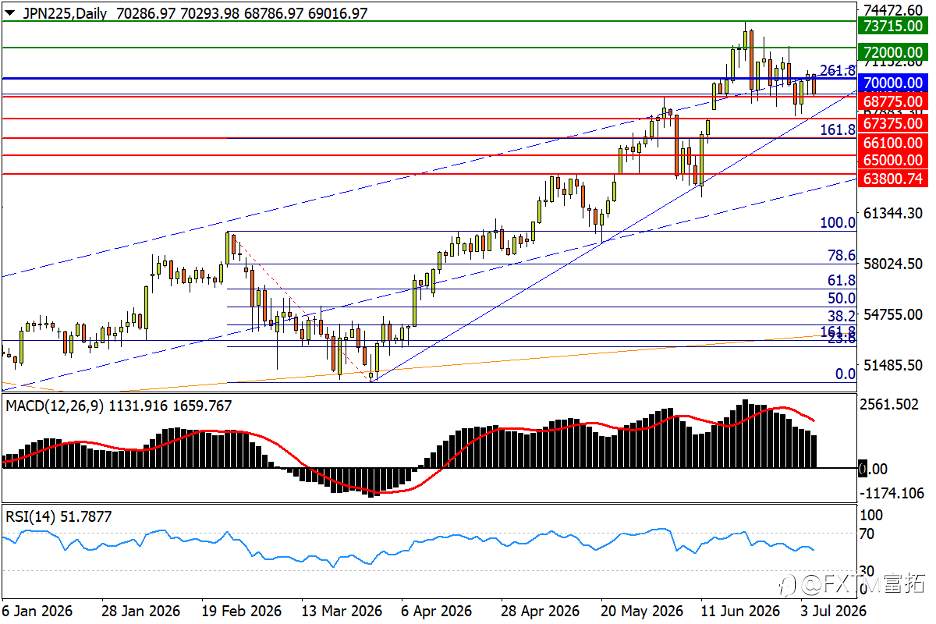Click the 28 Apr 2026 date label
936x624 pixels.
point(540,611)
